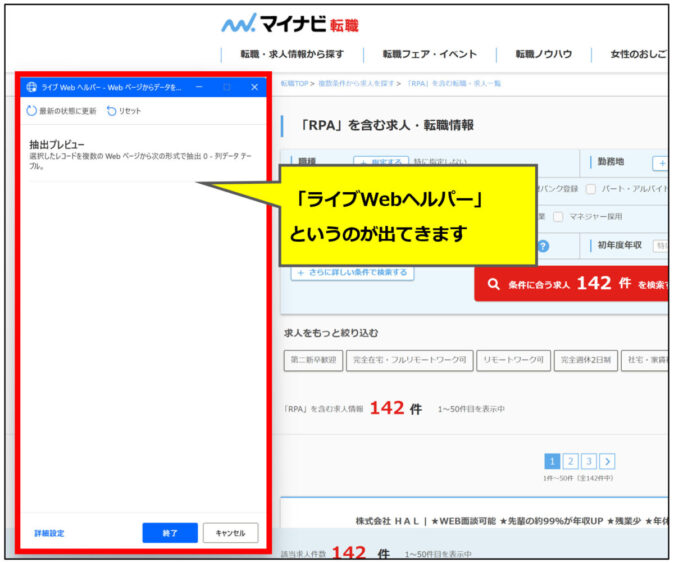Go to pagination page 2
The height and width of the screenshot is (563, 674).
click(570, 461)
